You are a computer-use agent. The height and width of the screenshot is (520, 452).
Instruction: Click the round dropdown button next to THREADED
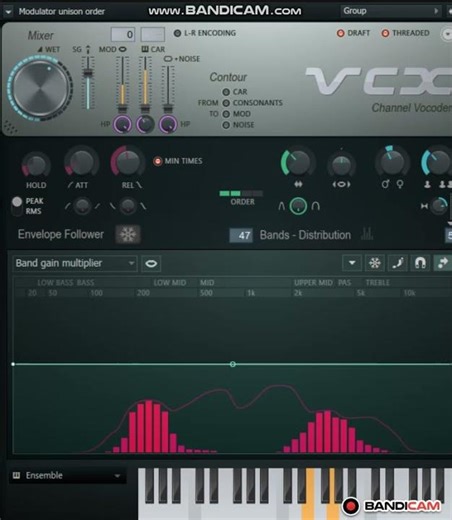pos(447,34)
